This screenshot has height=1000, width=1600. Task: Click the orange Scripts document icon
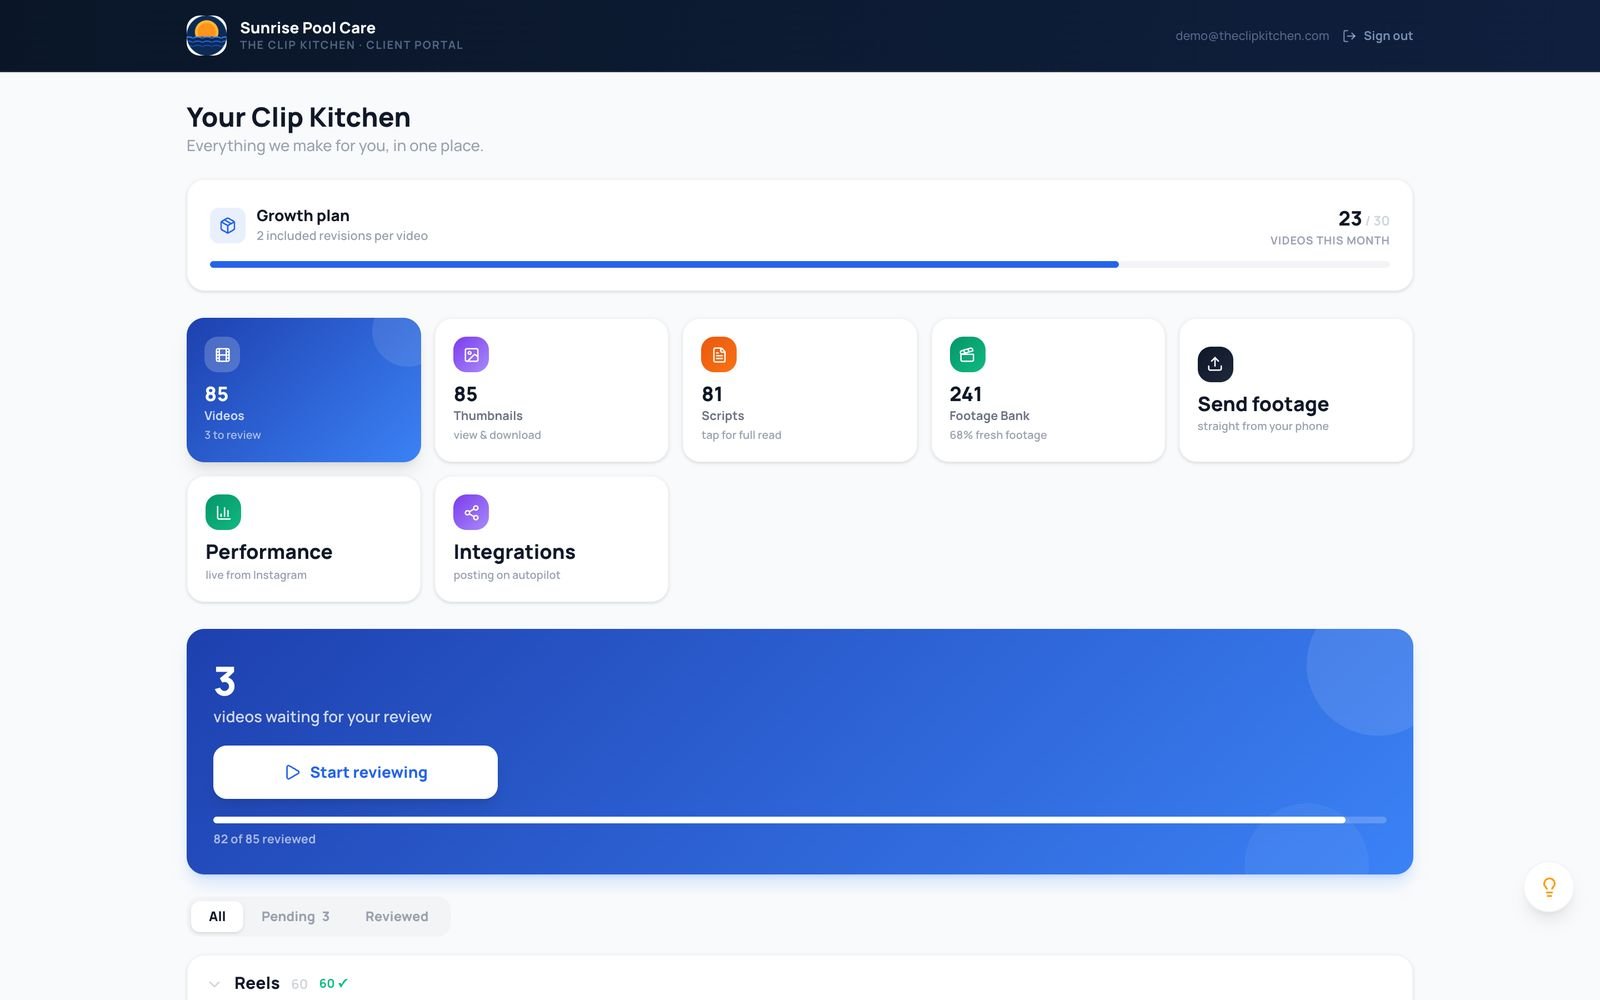click(719, 355)
